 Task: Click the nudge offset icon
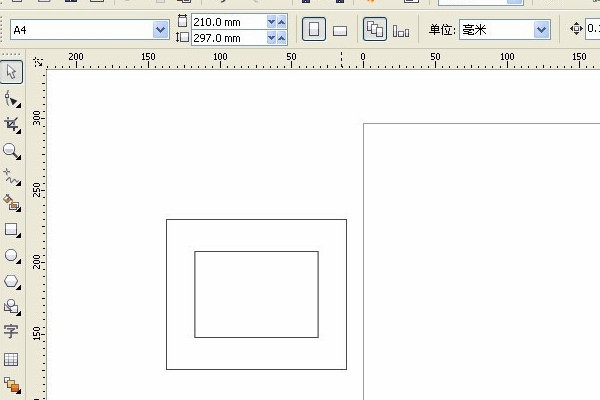pos(576,29)
